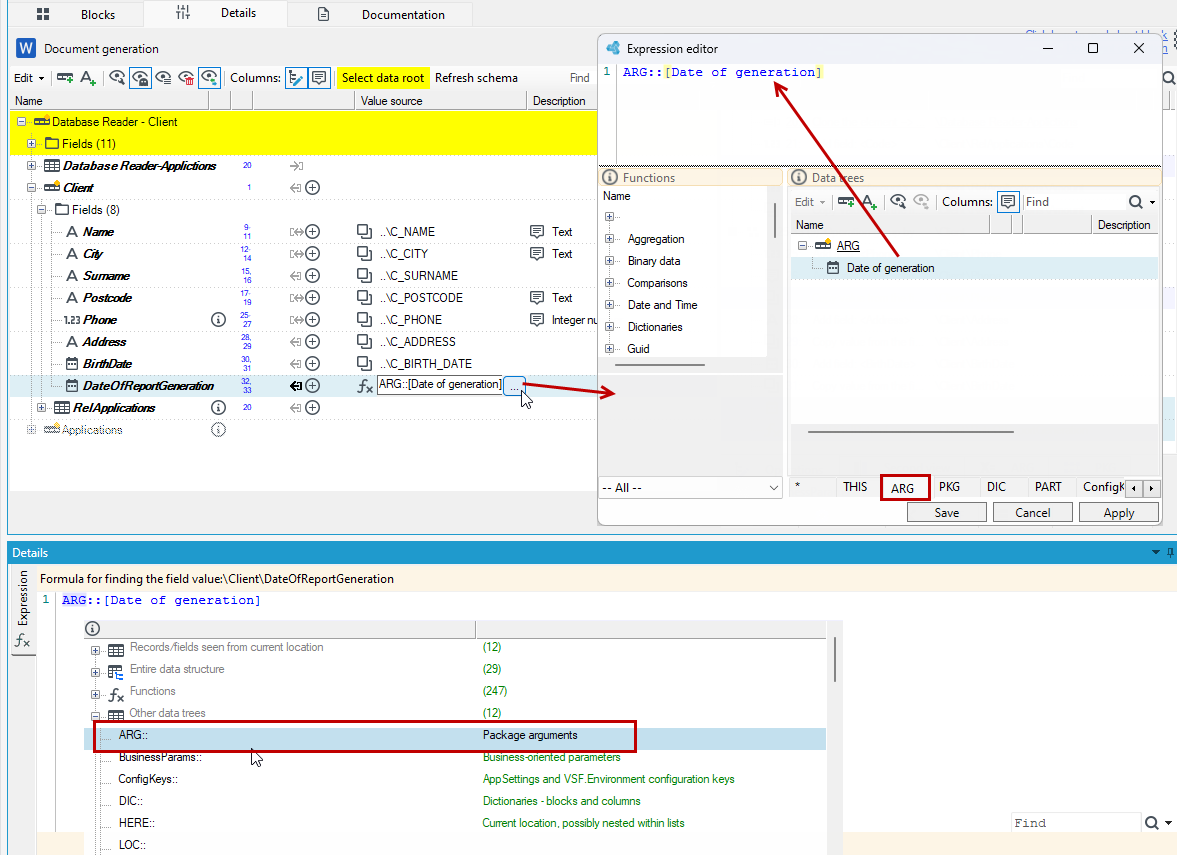Click the calendar icon of Date of generation

click(x=833, y=268)
